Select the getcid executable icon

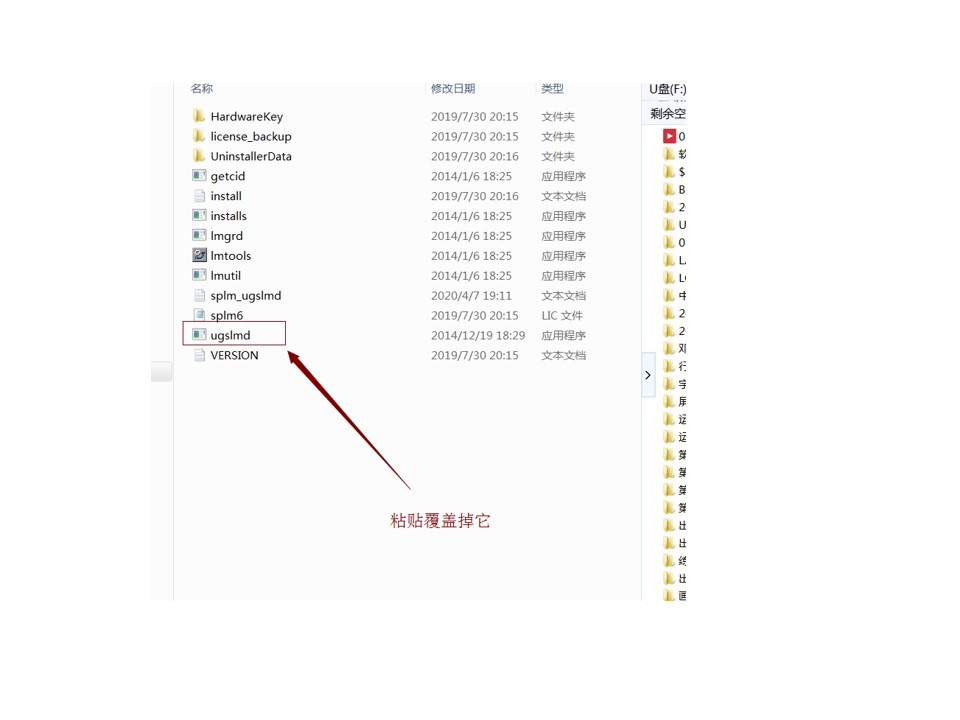tap(199, 175)
